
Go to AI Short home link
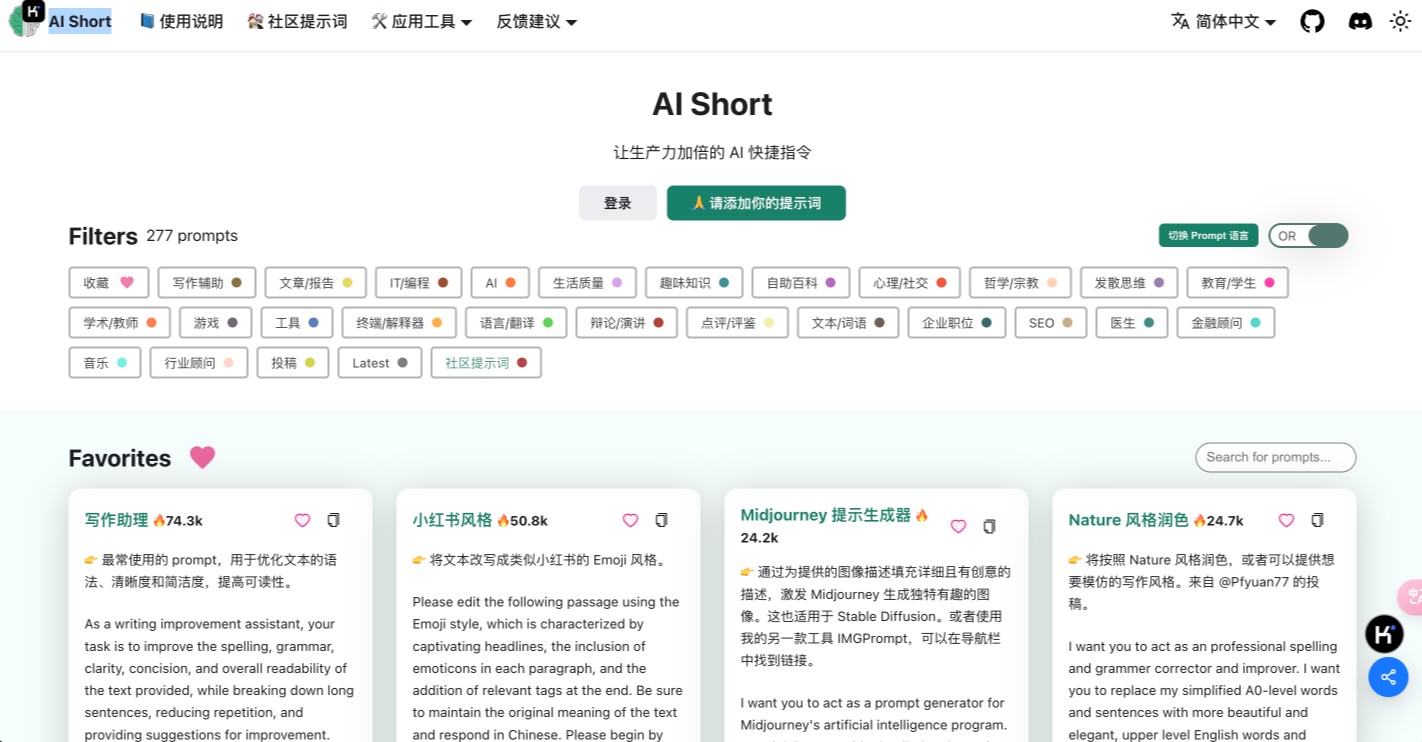click(80, 21)
